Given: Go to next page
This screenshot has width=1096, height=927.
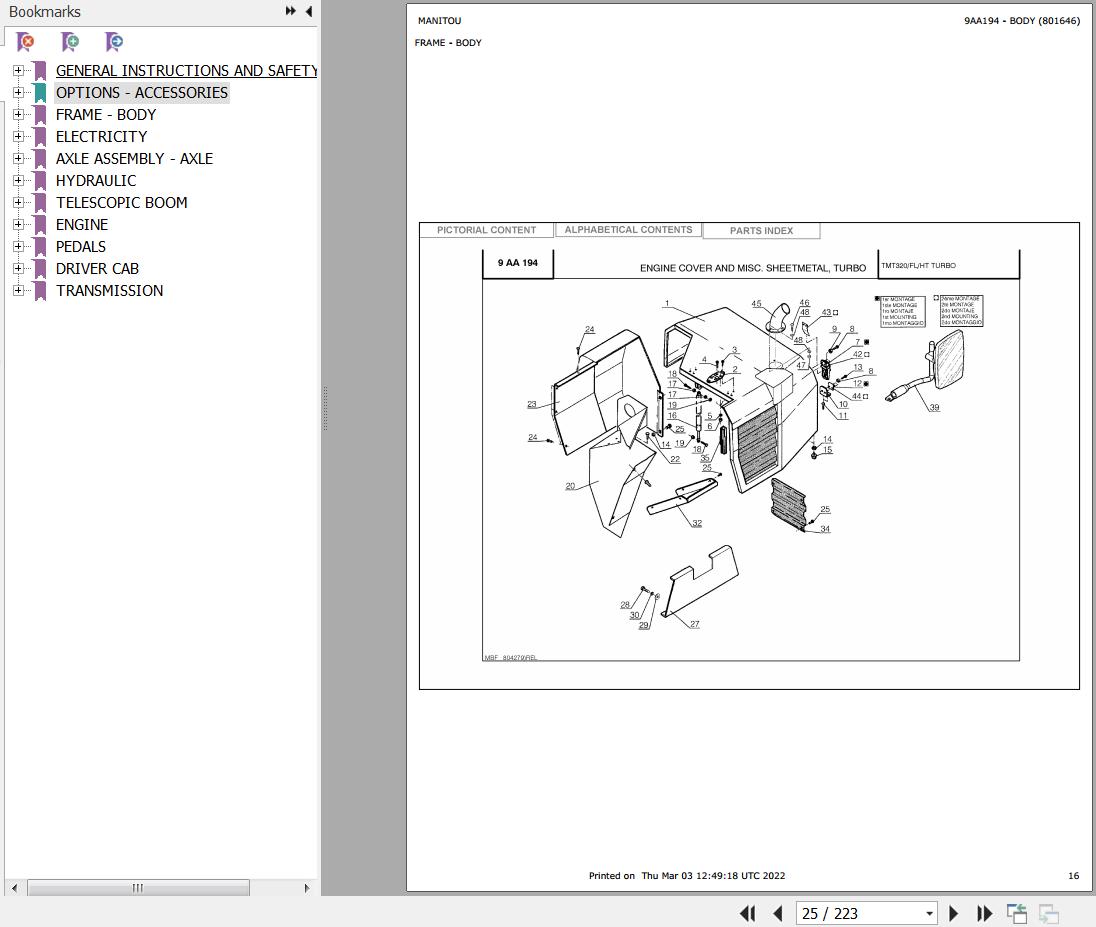Looking at the screenshot, I should (953, 913).
